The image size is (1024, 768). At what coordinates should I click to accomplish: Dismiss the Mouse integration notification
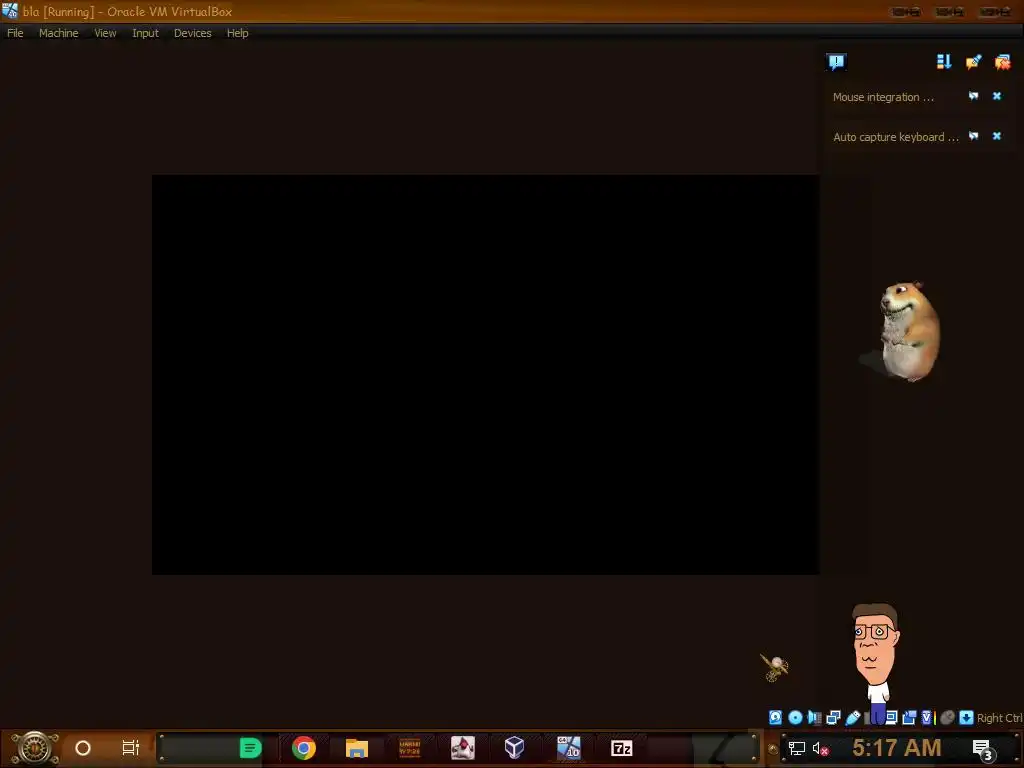click(x=997, y=96)
